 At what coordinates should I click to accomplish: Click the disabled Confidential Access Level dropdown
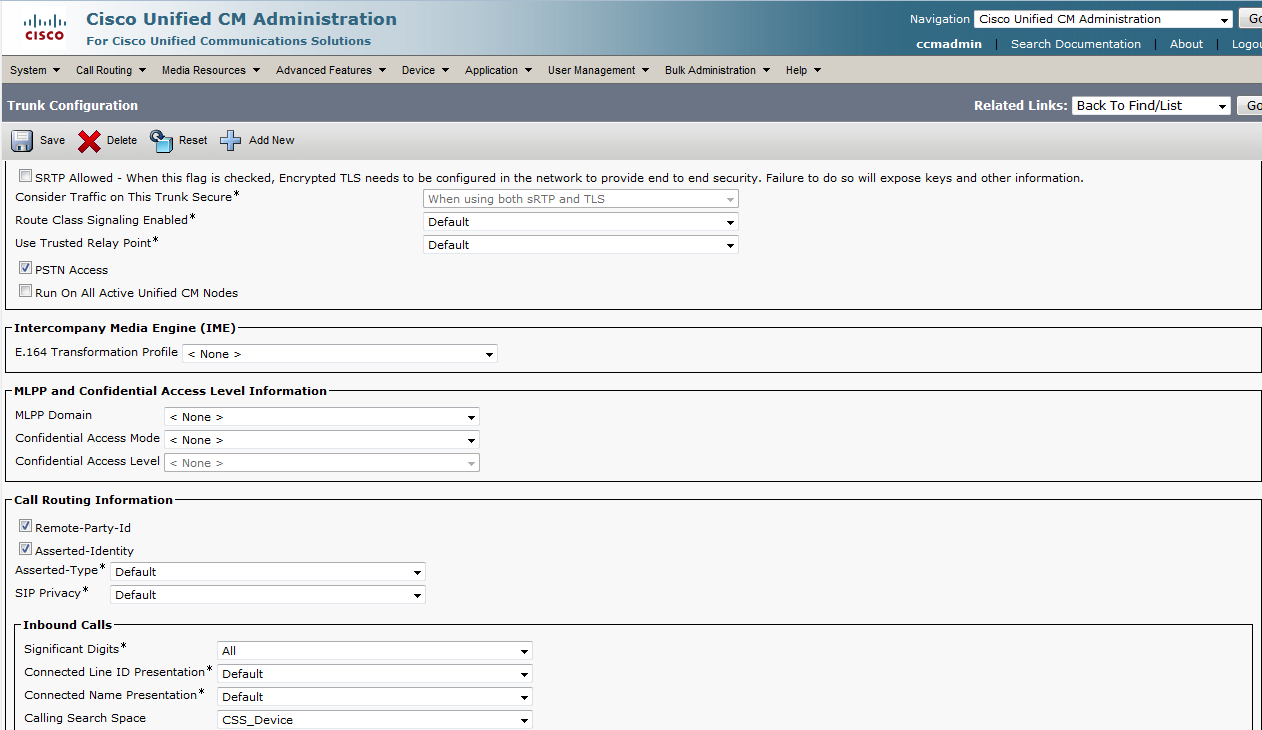pyautogui.click(x=322, y=463)
